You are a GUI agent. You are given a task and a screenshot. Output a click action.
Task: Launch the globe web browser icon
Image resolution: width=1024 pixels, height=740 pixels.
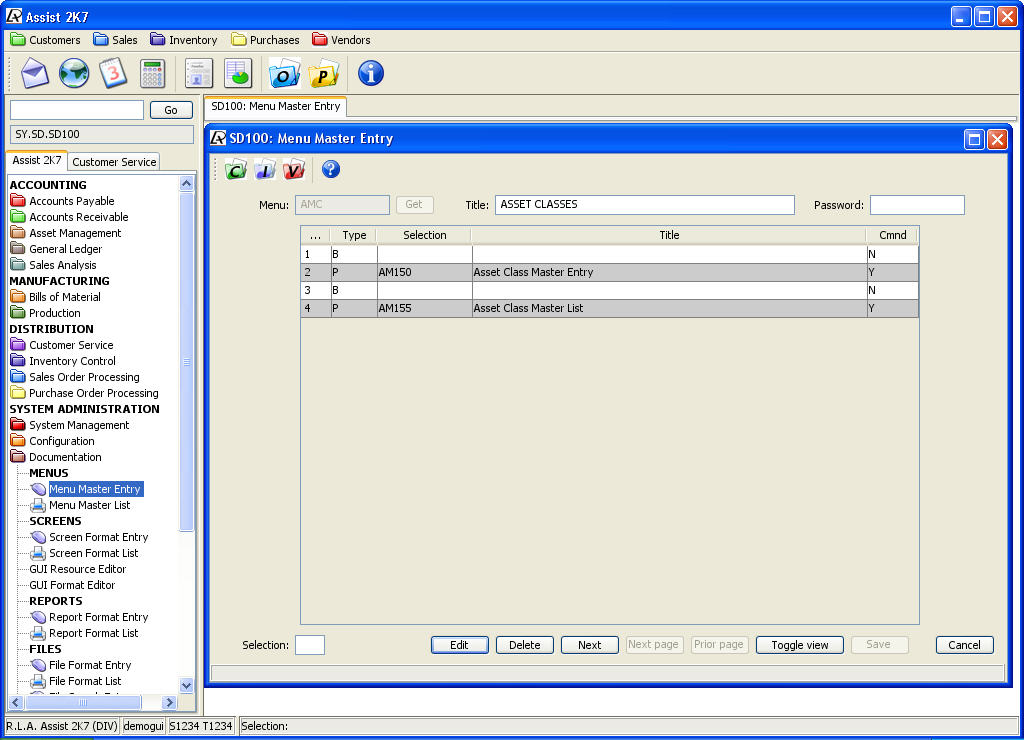click(74, 73)
